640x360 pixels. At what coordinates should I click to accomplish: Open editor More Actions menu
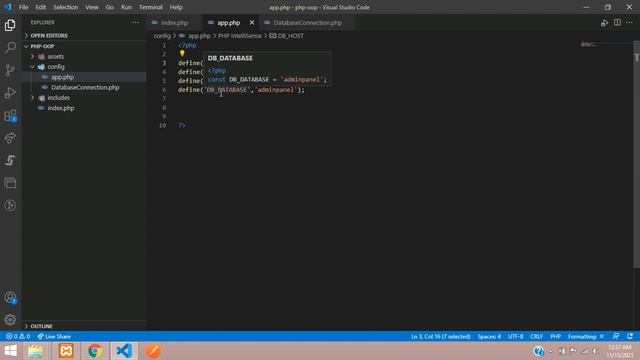click(629, 23)
